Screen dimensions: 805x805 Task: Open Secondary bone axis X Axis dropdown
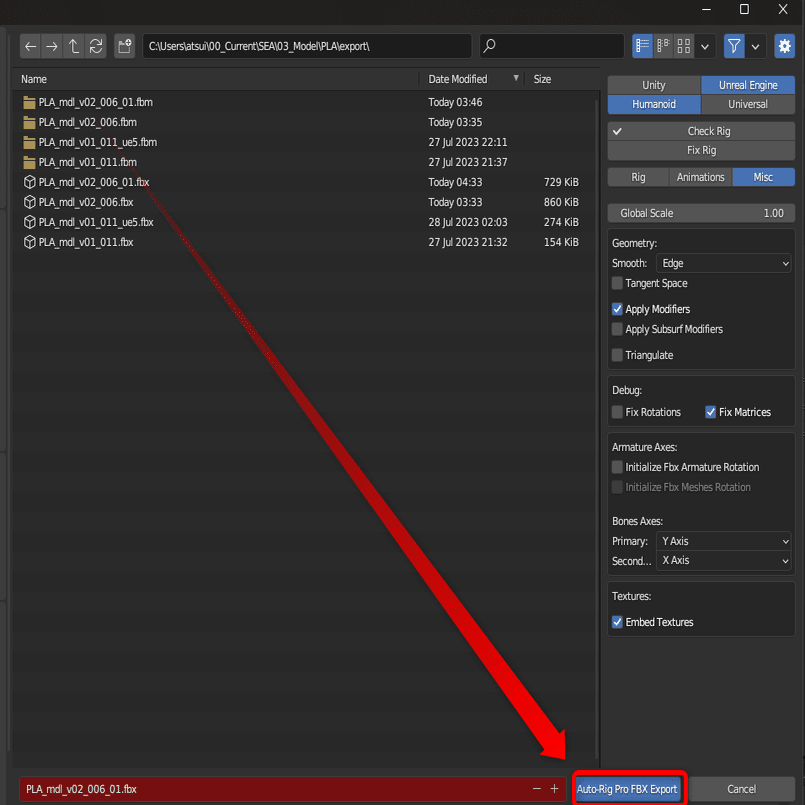pos(723,561)
